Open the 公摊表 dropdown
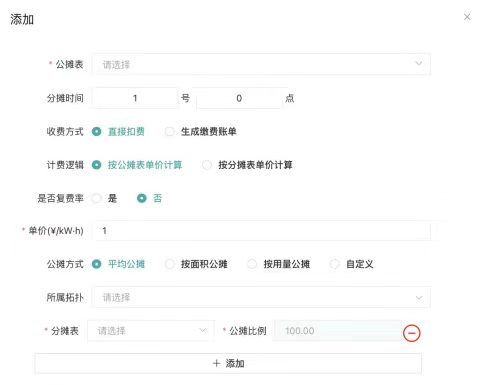This screenshot has height=385, width=480. click(262, 64)
